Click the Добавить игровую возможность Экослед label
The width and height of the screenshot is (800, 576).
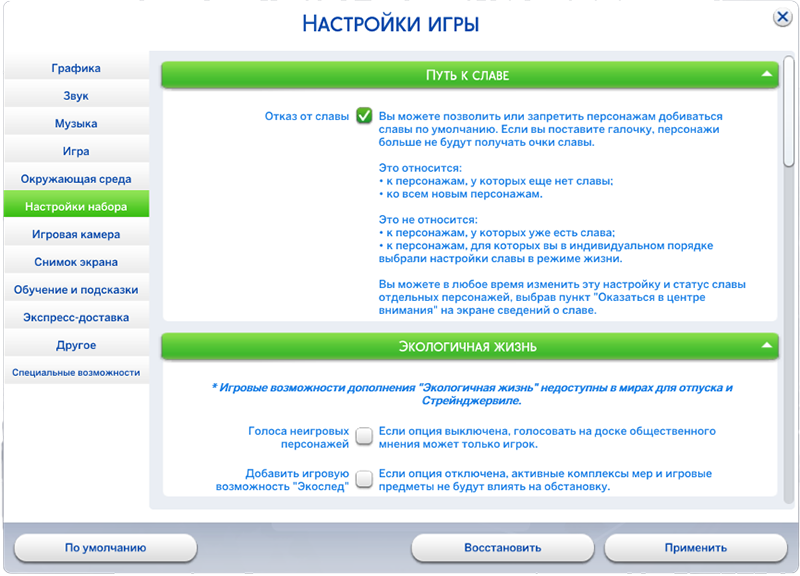[x=282, y=480]
